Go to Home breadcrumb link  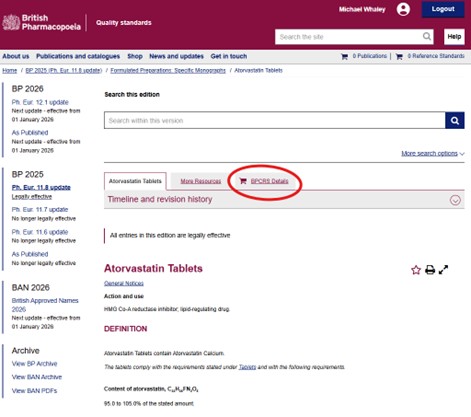click(10, 70)
